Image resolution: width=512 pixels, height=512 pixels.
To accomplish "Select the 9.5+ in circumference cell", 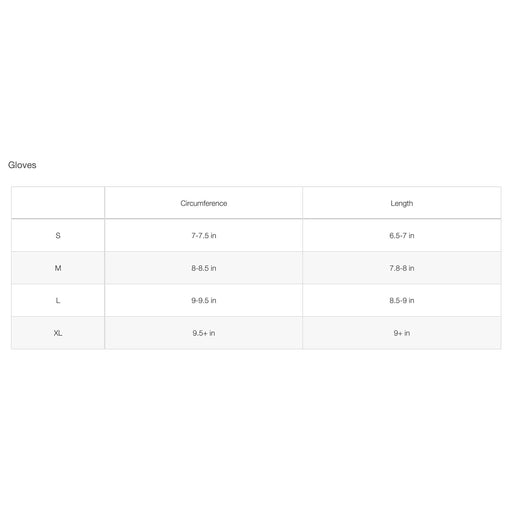I will click(204, 333).
